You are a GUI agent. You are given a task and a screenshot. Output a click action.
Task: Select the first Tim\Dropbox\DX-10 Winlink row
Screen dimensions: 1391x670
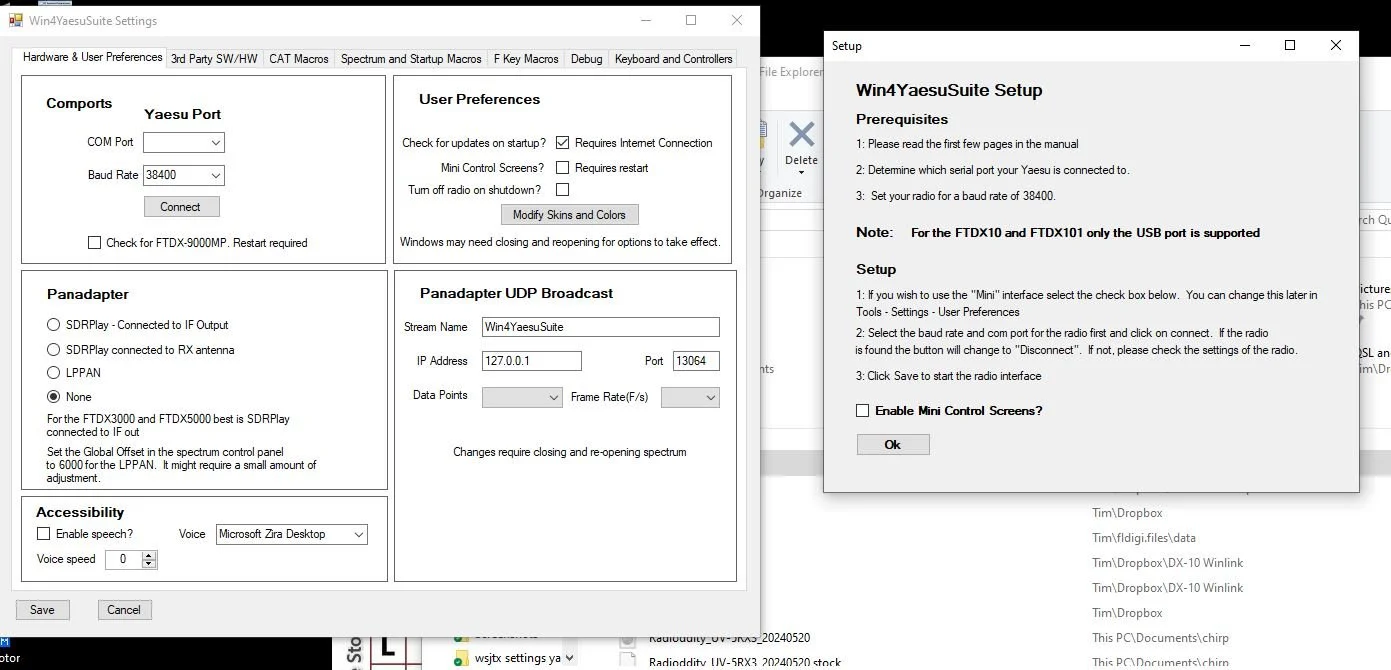[1167, 563]
